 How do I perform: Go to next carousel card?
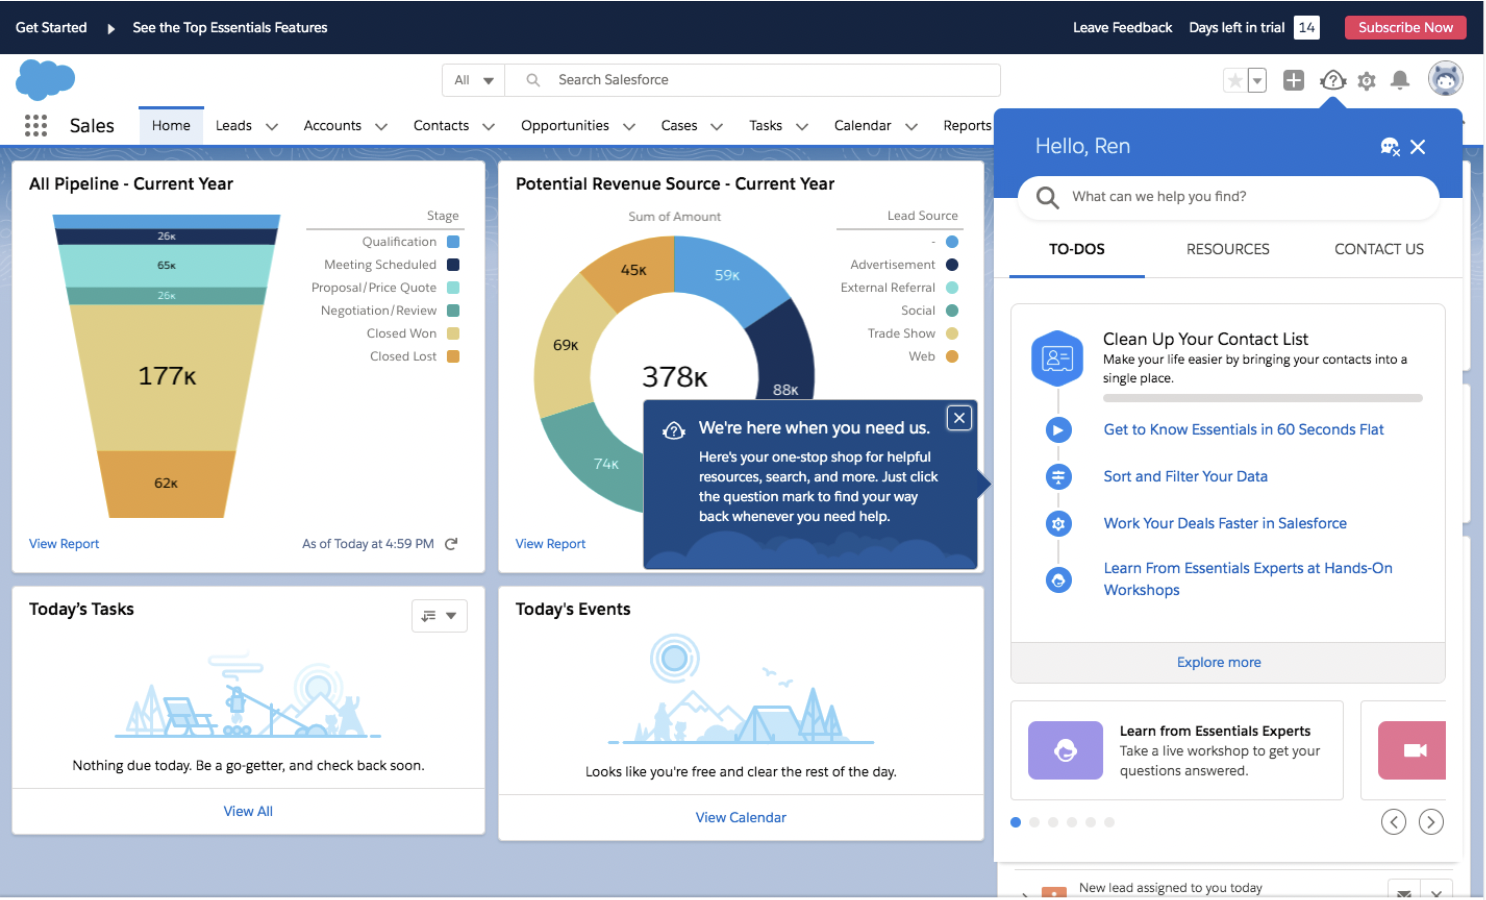pyautogui.click(x=1431, y=822)
